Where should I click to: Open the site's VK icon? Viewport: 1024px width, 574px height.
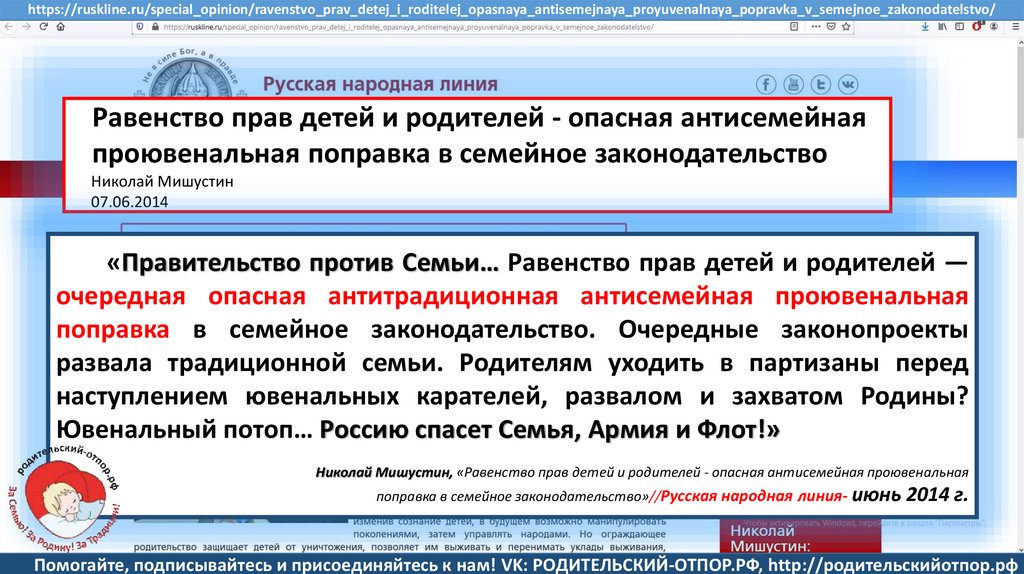(x=848, y=84)
